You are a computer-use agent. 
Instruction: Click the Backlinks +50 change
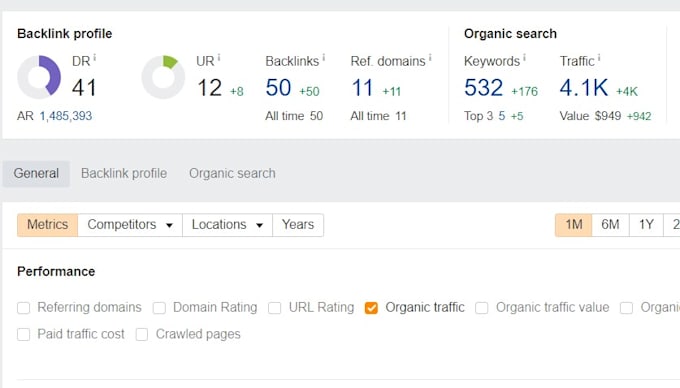click(x=309, y=91)
